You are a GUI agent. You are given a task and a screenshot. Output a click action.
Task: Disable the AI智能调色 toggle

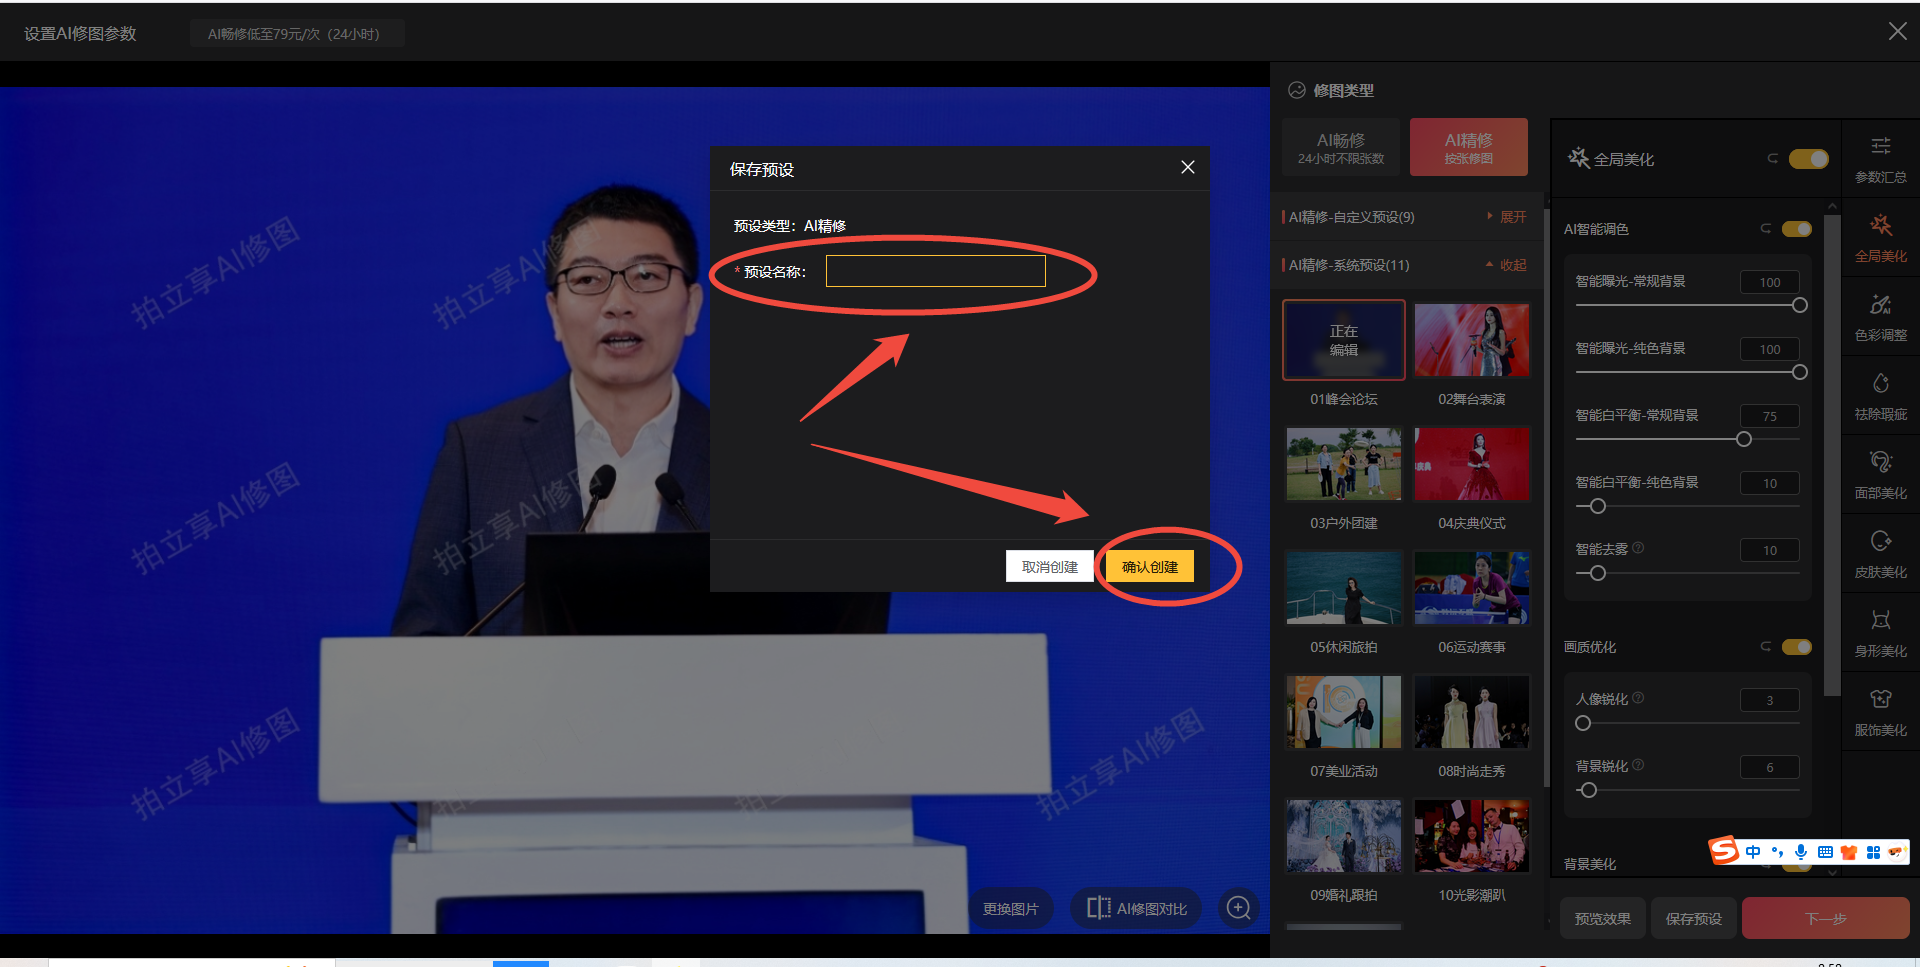1796,229
